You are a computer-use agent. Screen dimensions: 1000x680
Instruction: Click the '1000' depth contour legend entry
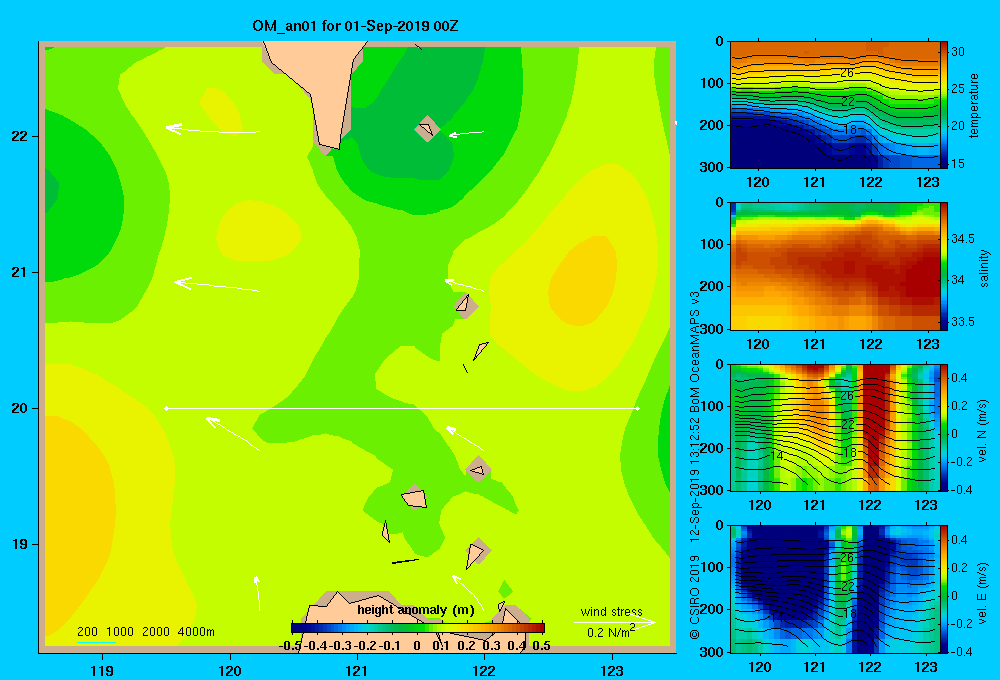click(120, 632)
